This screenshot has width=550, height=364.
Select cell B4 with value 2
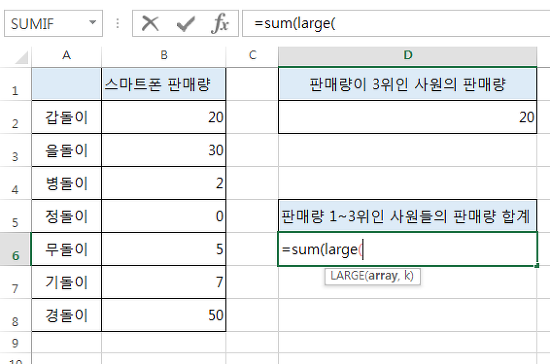pyautogui.click(x=163, y=183)
